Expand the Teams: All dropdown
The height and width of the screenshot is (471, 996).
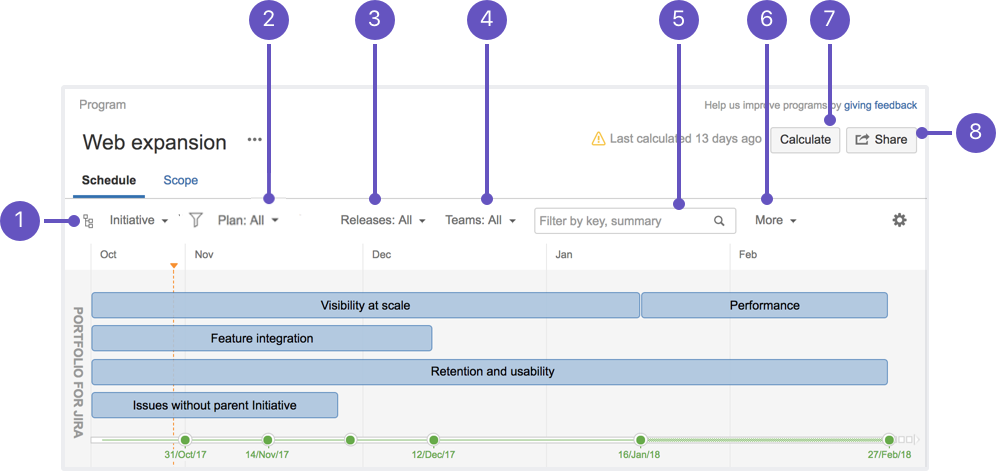tap(480, 221)
